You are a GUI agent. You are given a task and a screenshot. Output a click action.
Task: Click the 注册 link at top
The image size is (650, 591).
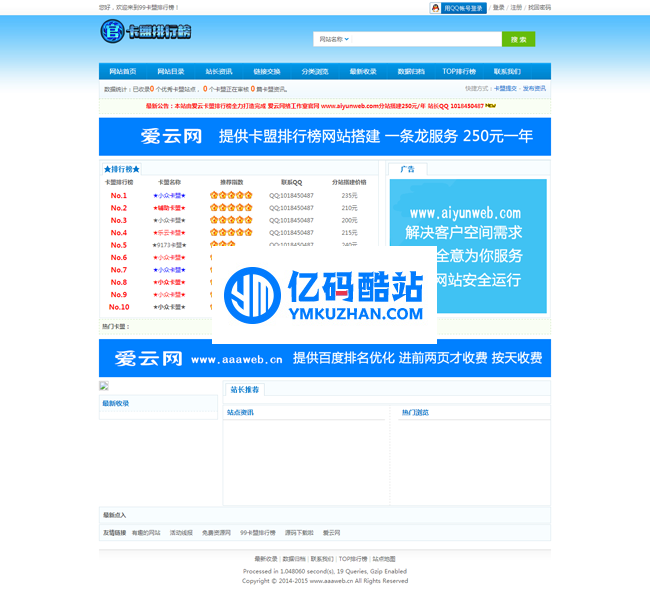click(x=516, y=7)
